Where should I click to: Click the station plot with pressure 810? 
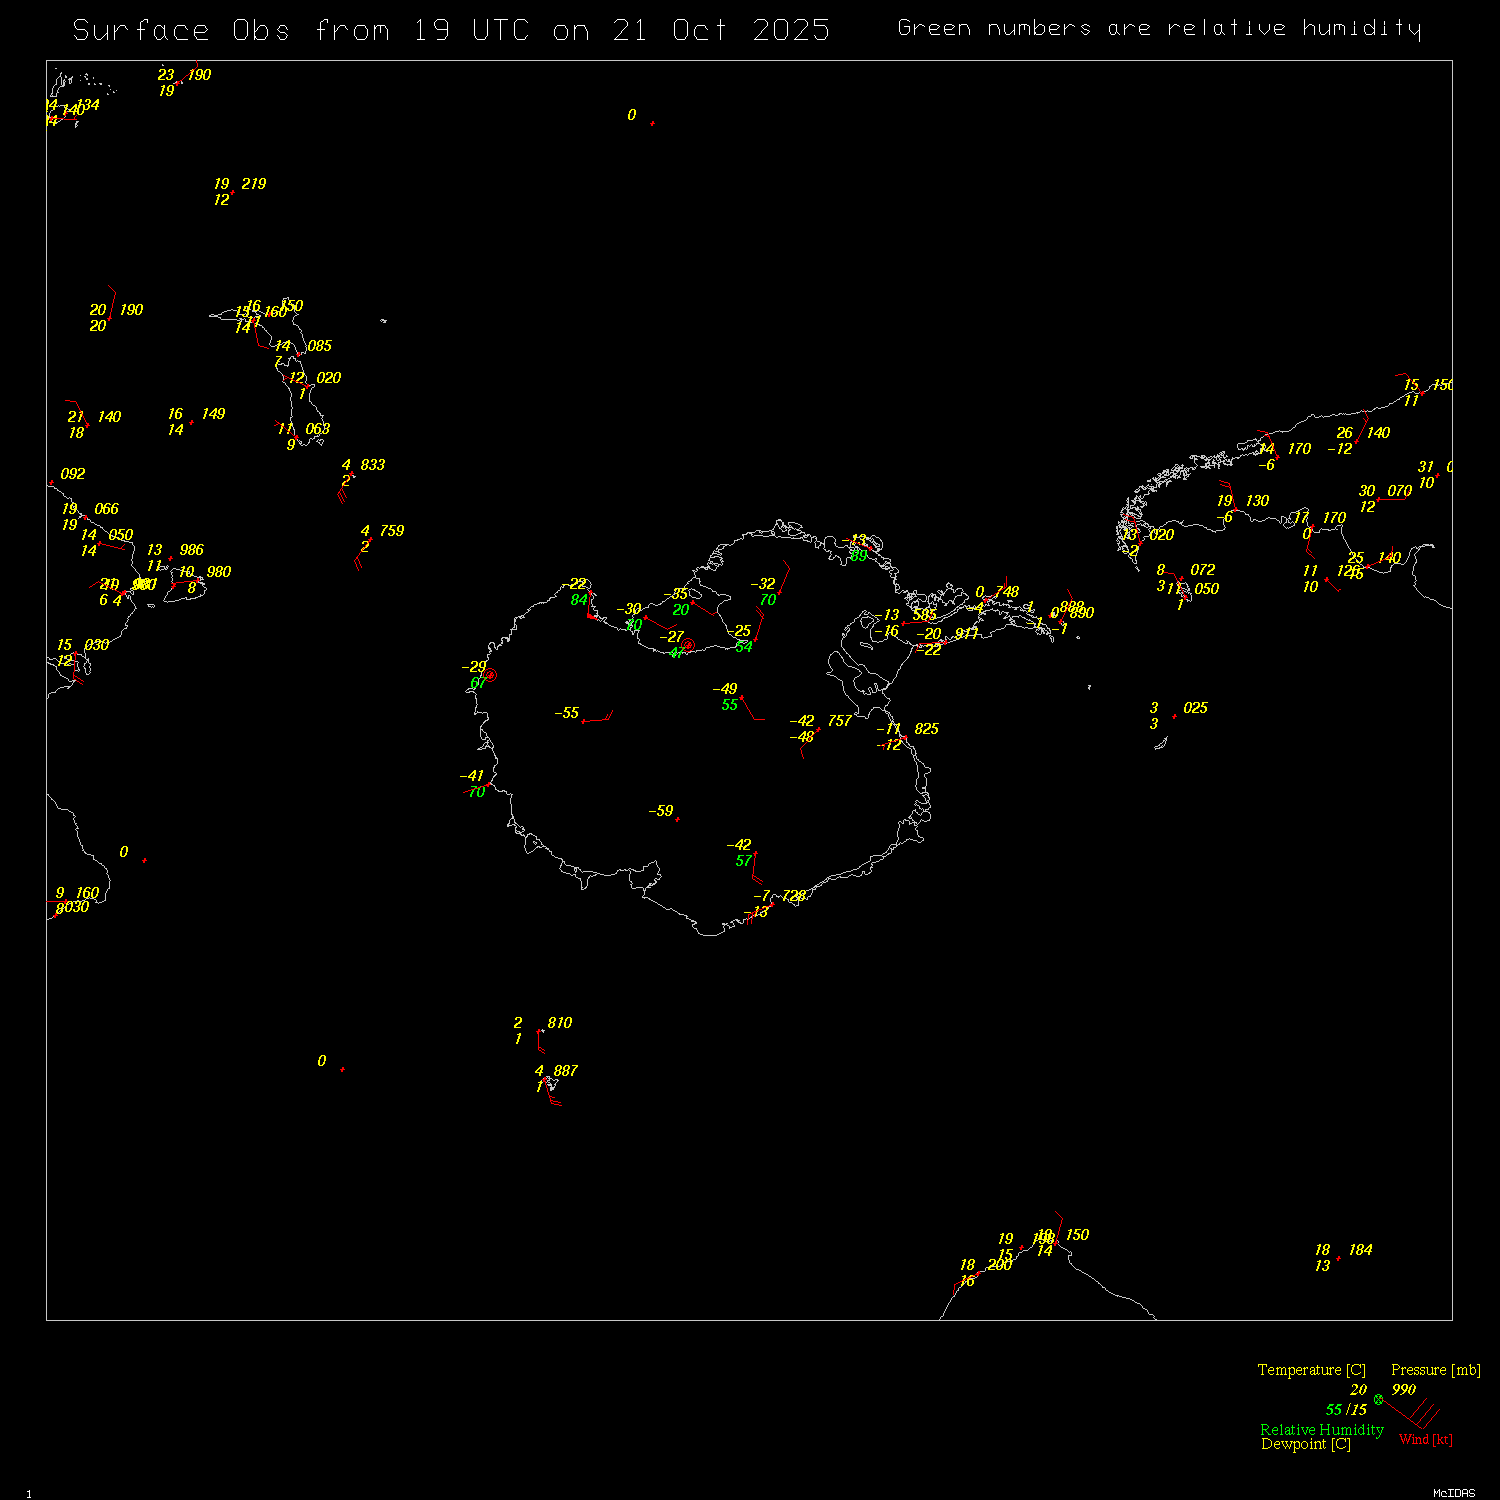(x=541, y=1031)
